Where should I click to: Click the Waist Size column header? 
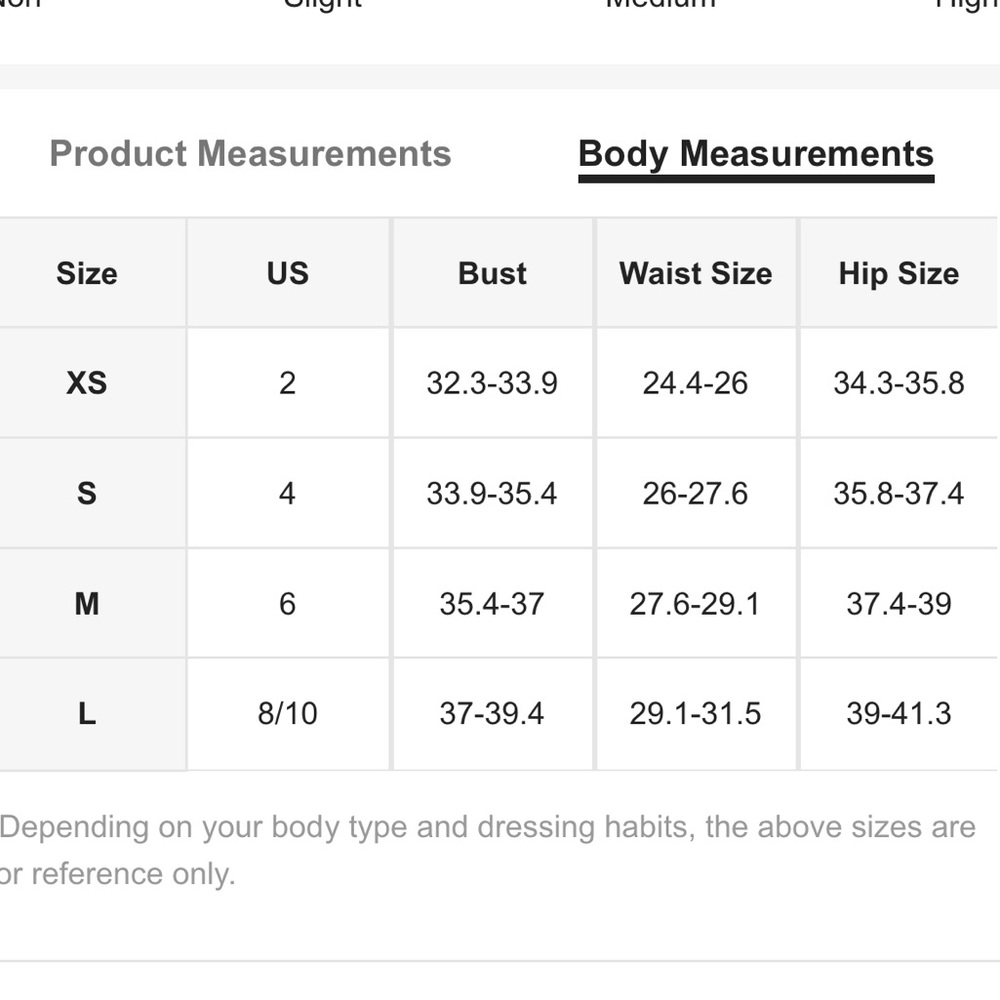click(696, 273)
